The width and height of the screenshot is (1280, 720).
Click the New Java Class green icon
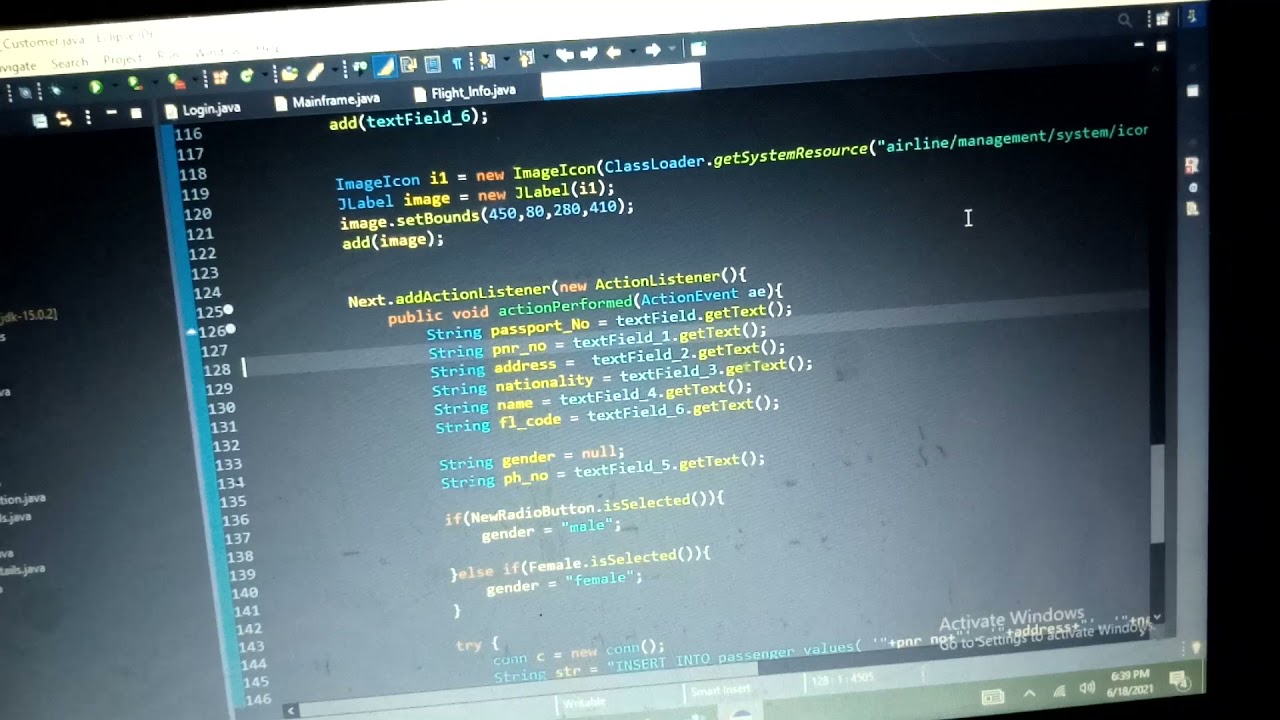click(246, 76)
